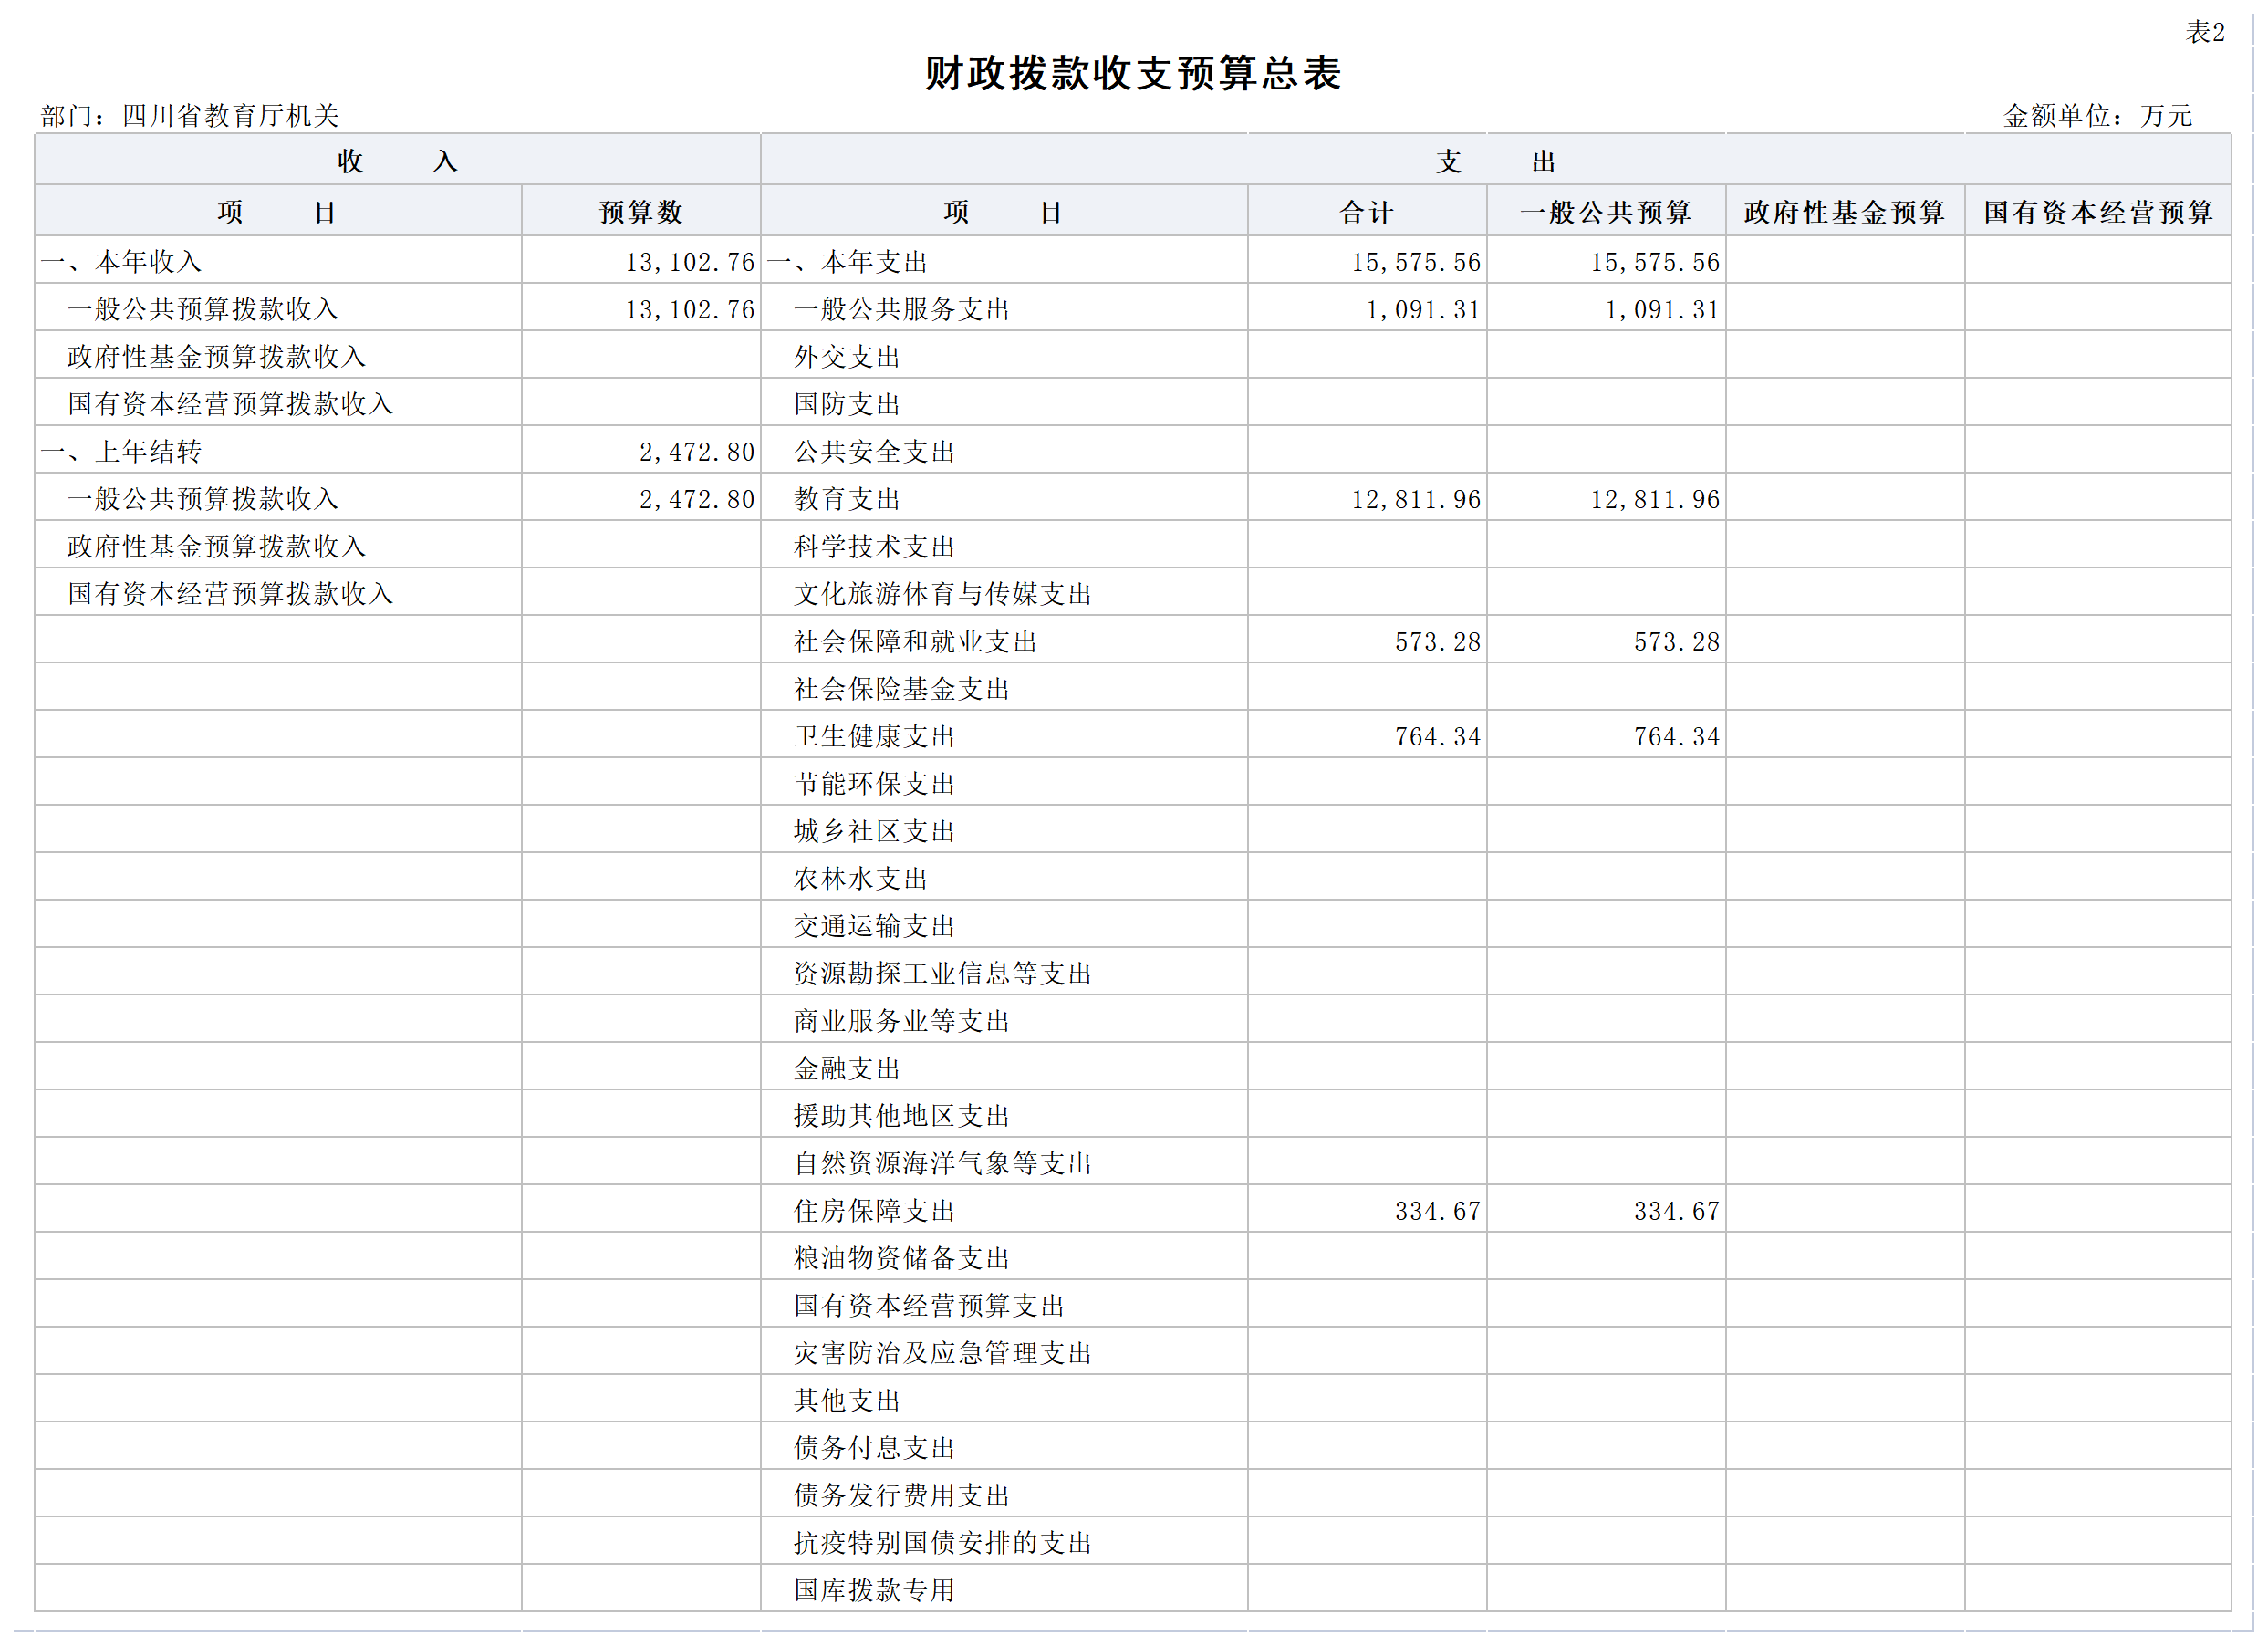The height and width of the screenshot is (1646, 2268).
Task: Click the 社会保障和就业支出 row label
Action: coord(915,641)
